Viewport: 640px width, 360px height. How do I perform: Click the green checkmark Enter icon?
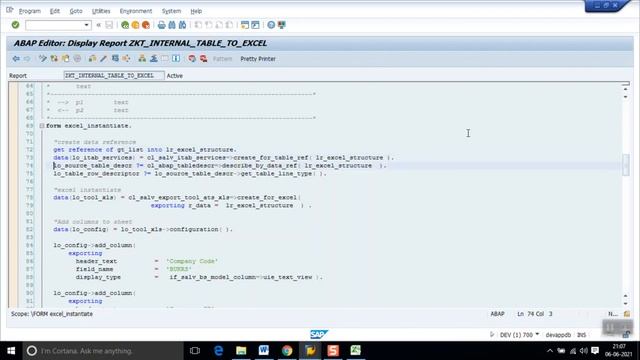pos(16,25)
